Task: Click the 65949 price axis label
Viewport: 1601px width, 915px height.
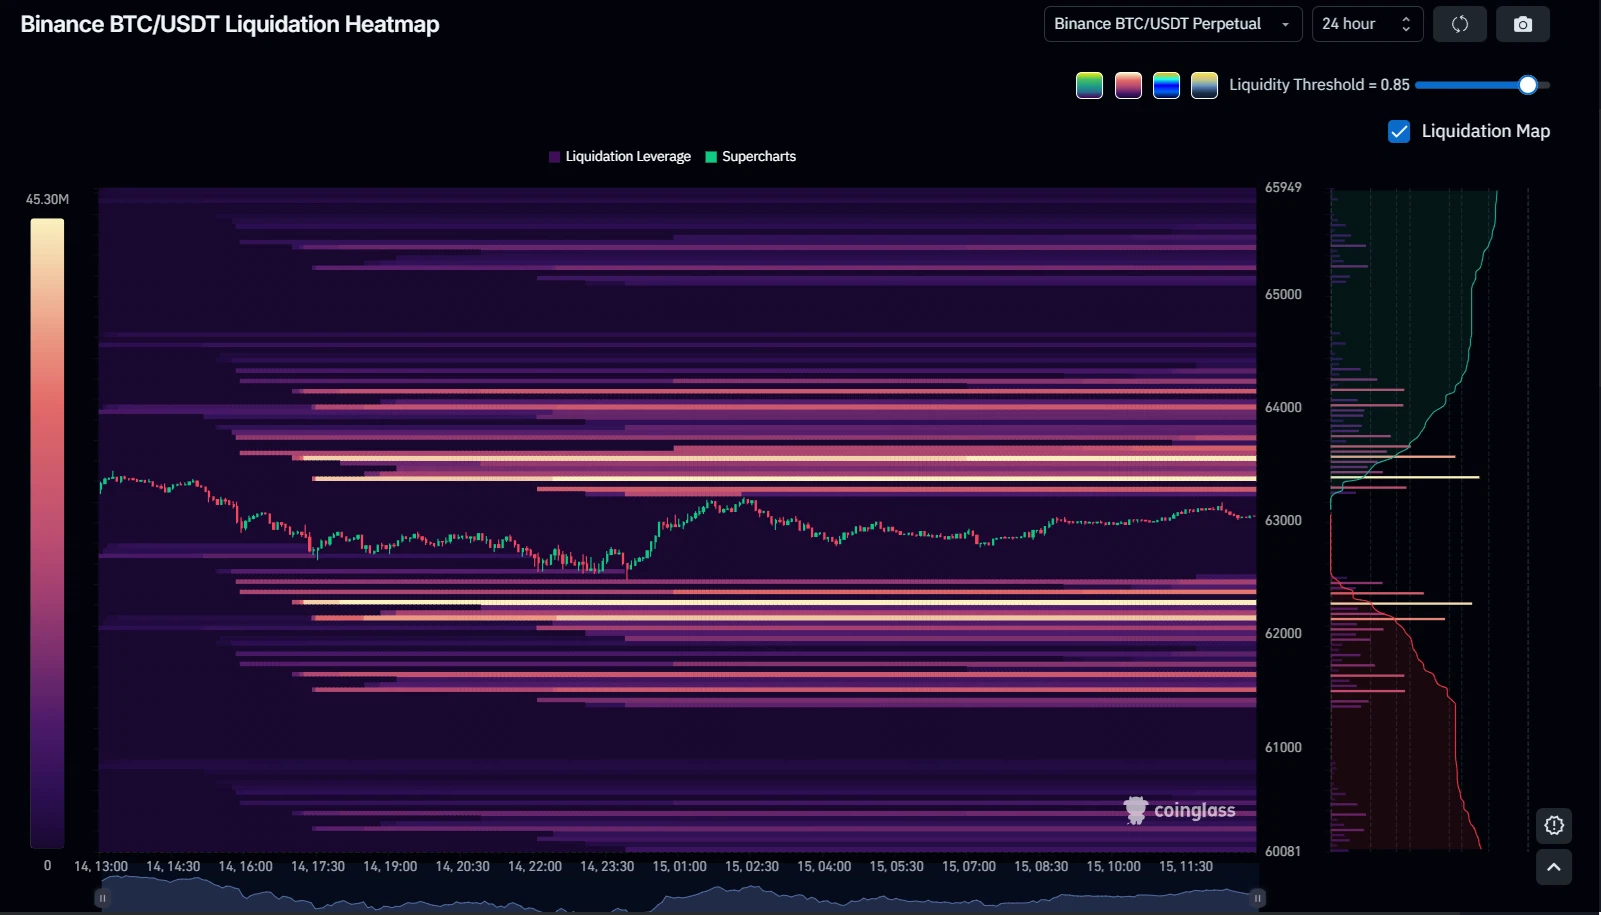Action: click(x=1283, y=188)
